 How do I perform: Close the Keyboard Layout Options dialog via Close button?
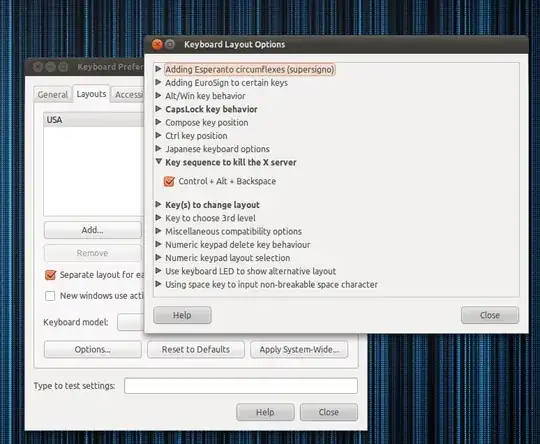pos(490,315)
